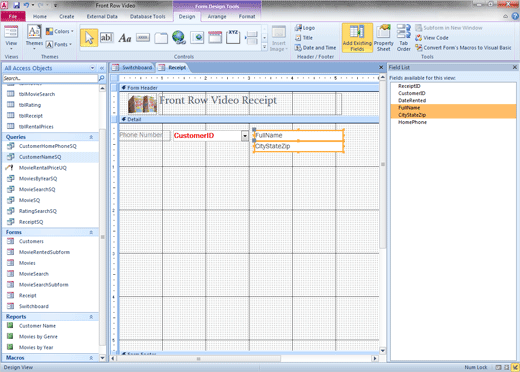Select the Text Box control tool
This screenshot has width=520, height=372.
click(x=107, y=38)
